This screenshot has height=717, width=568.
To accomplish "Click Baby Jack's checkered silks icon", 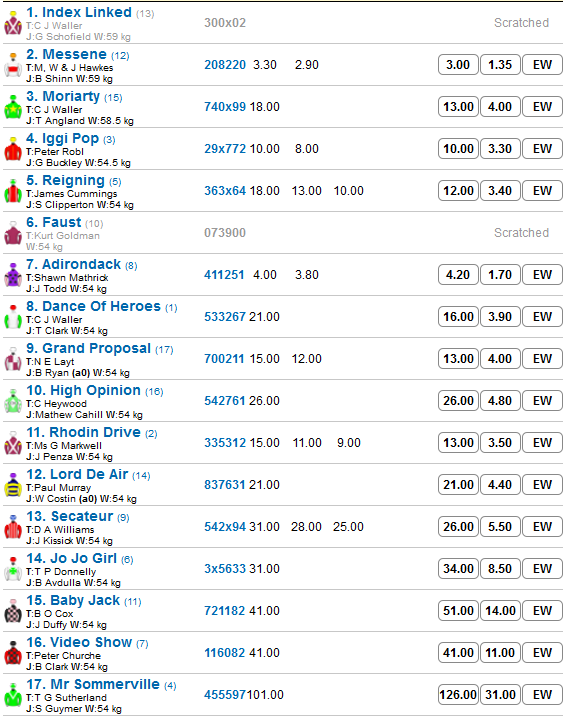I will 13,611.
